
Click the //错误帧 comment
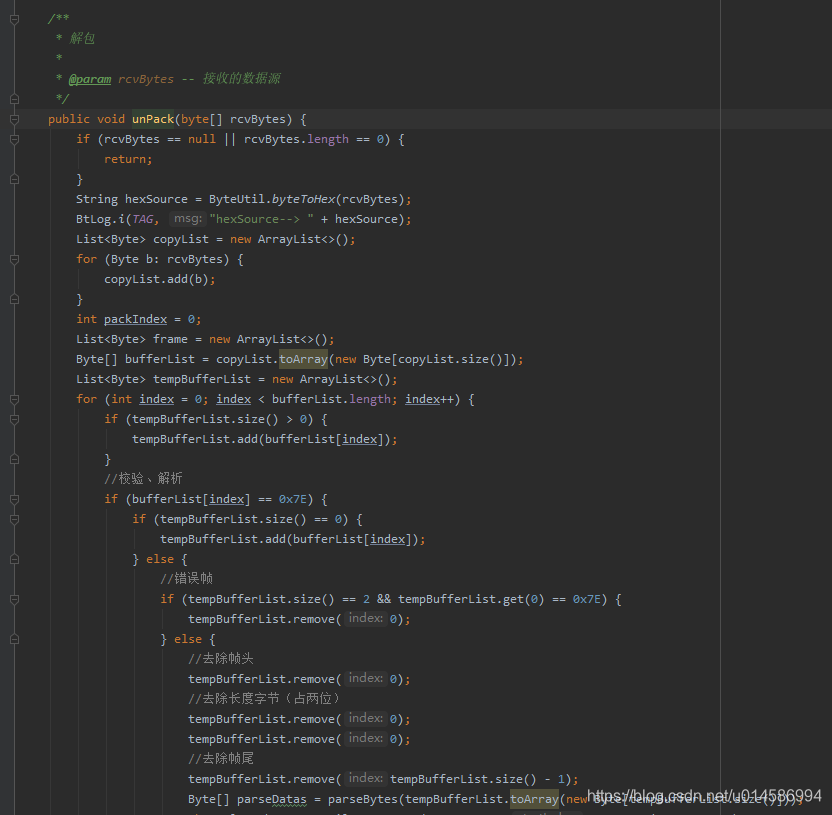point(186,578)
